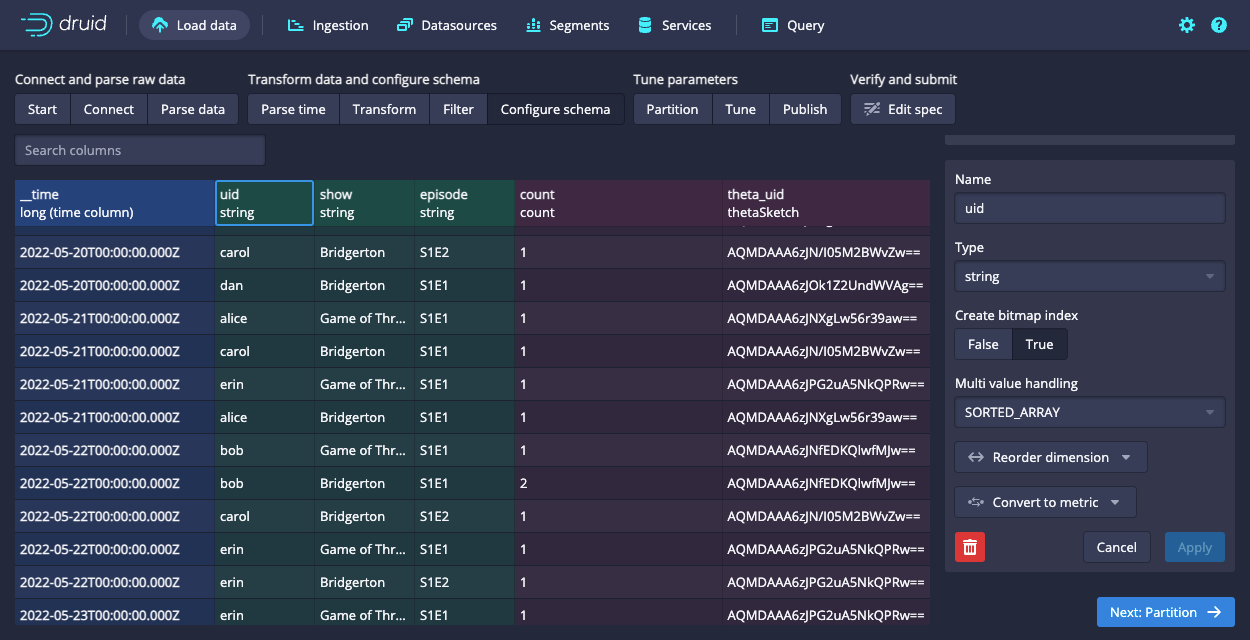The image size is (1250, 640).
Task: Open the Ingestion view
Action: coord(328,25)
